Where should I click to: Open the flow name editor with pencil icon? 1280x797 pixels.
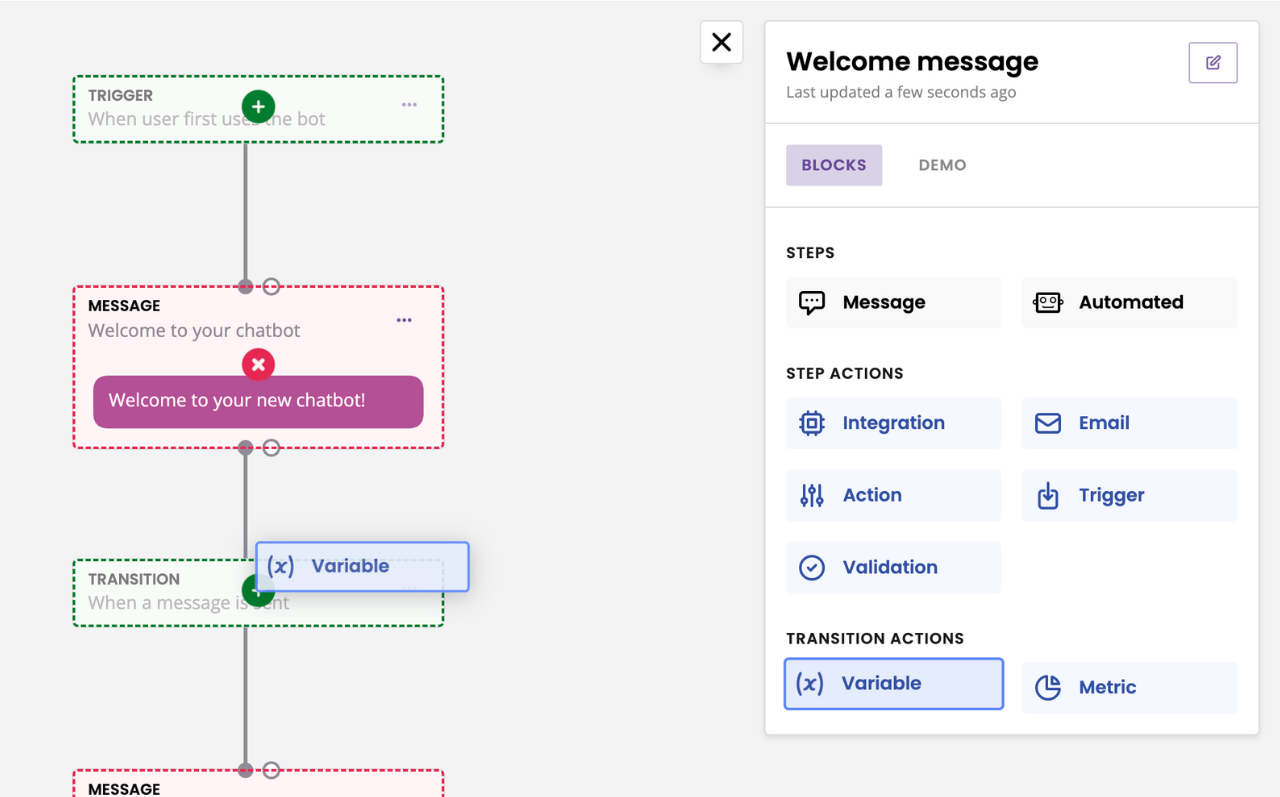click(x=1212, y=62)
